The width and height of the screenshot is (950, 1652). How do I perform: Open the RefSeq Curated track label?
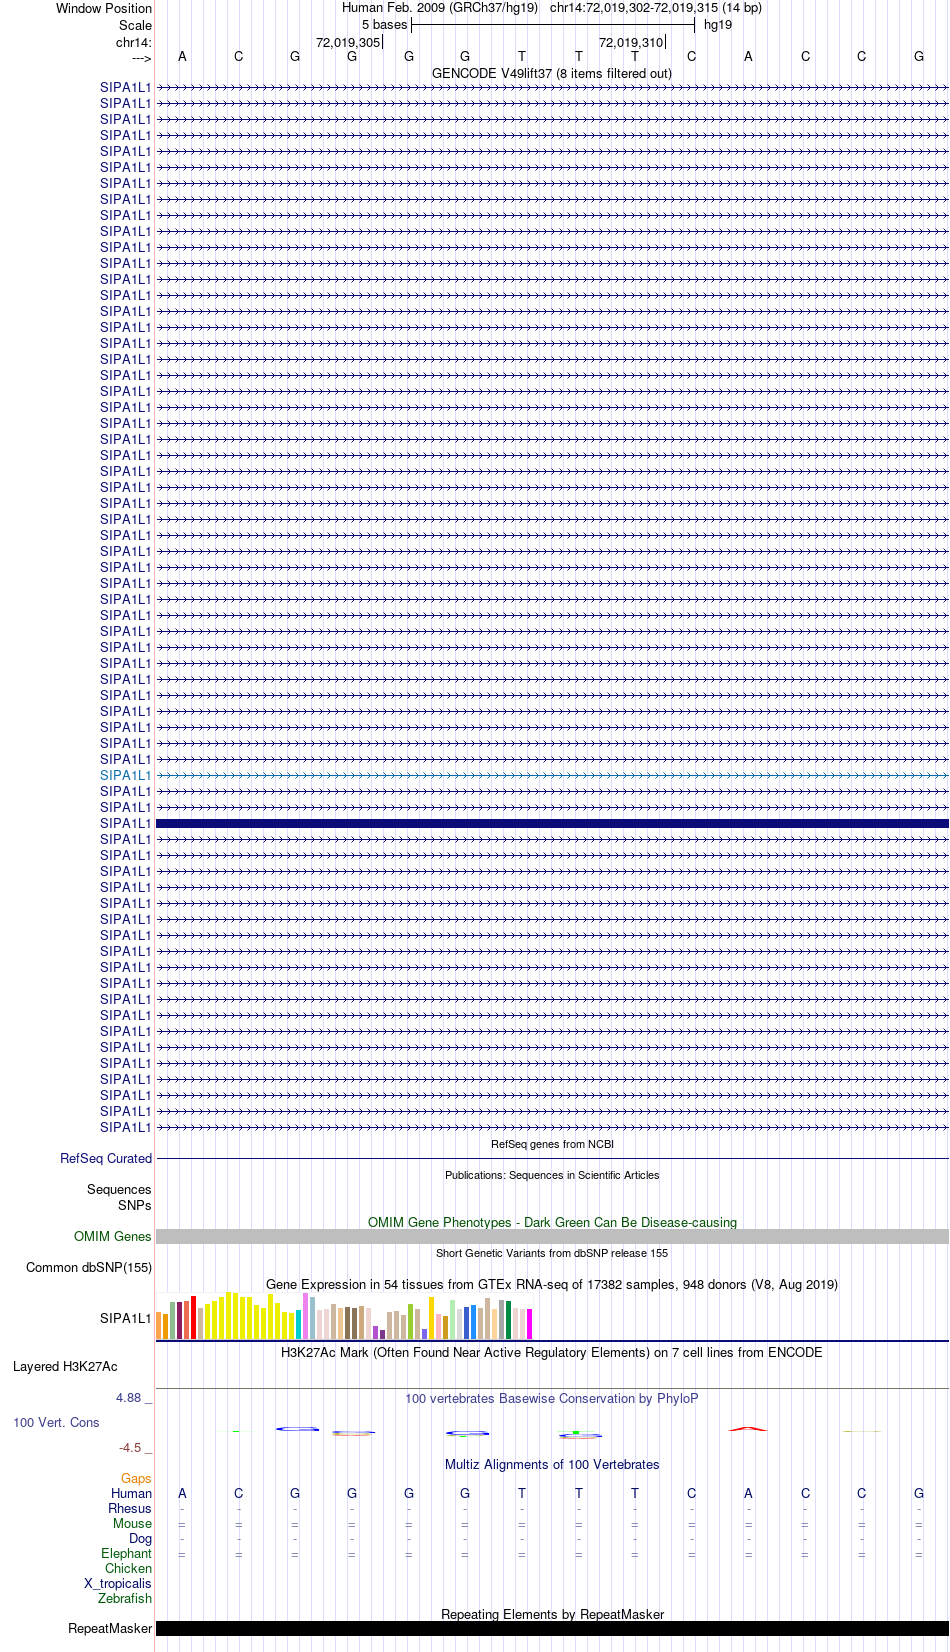(106, 1158)
